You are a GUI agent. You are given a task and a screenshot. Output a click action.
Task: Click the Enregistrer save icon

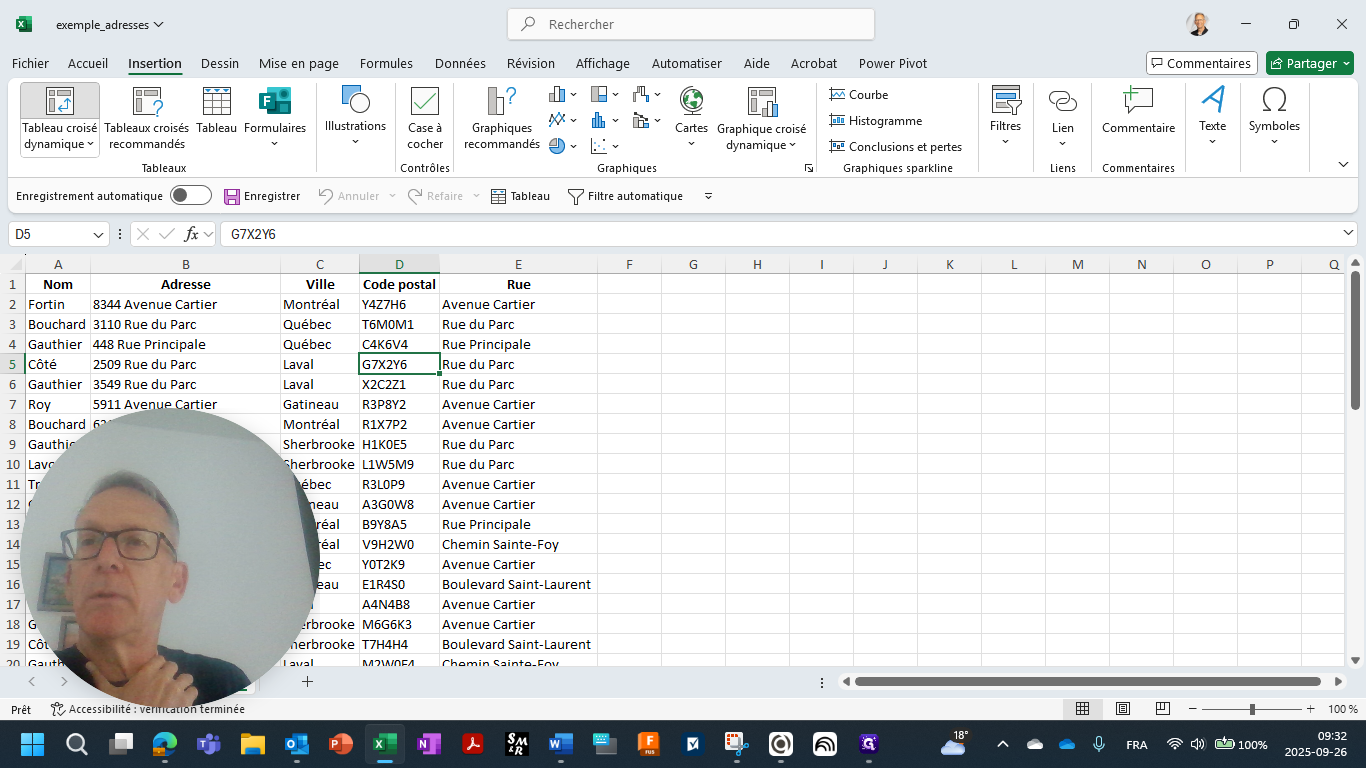232,195
